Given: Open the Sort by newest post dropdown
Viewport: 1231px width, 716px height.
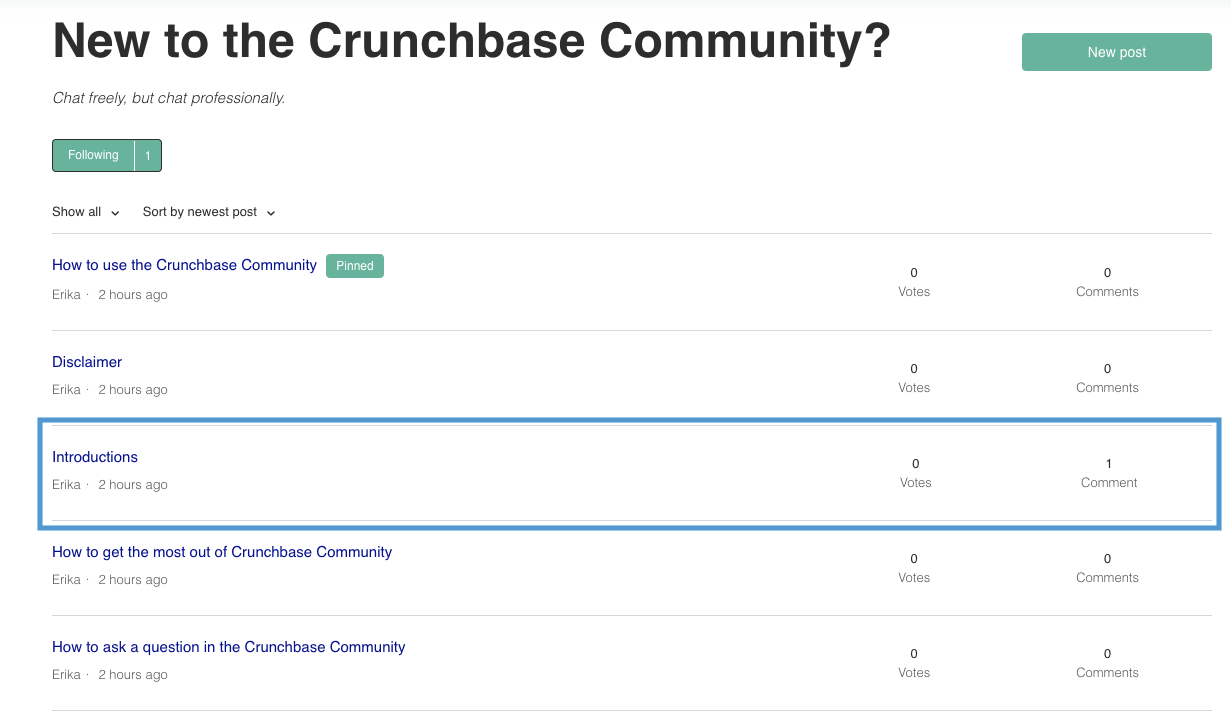Looking at the screenshot, I should point(209,212).
